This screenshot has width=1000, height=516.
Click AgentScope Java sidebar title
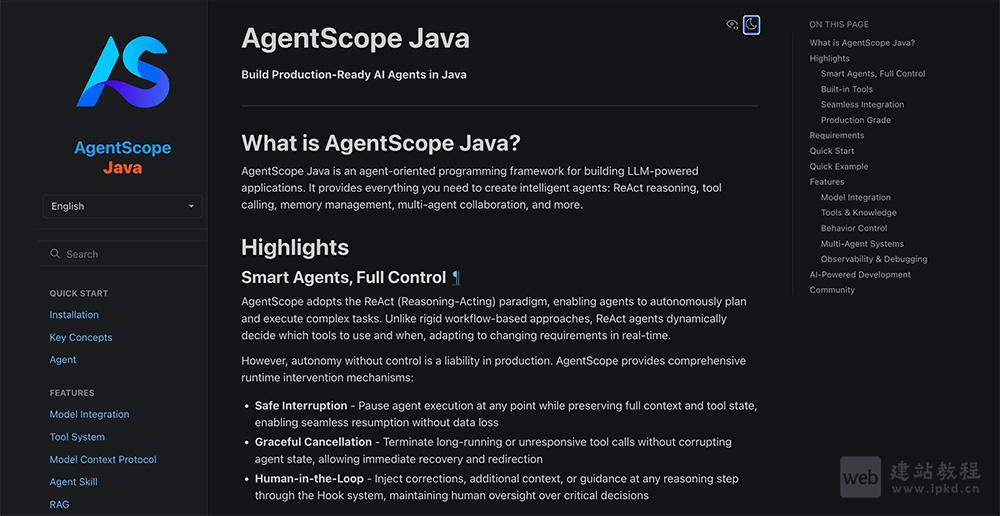point(122,158)
